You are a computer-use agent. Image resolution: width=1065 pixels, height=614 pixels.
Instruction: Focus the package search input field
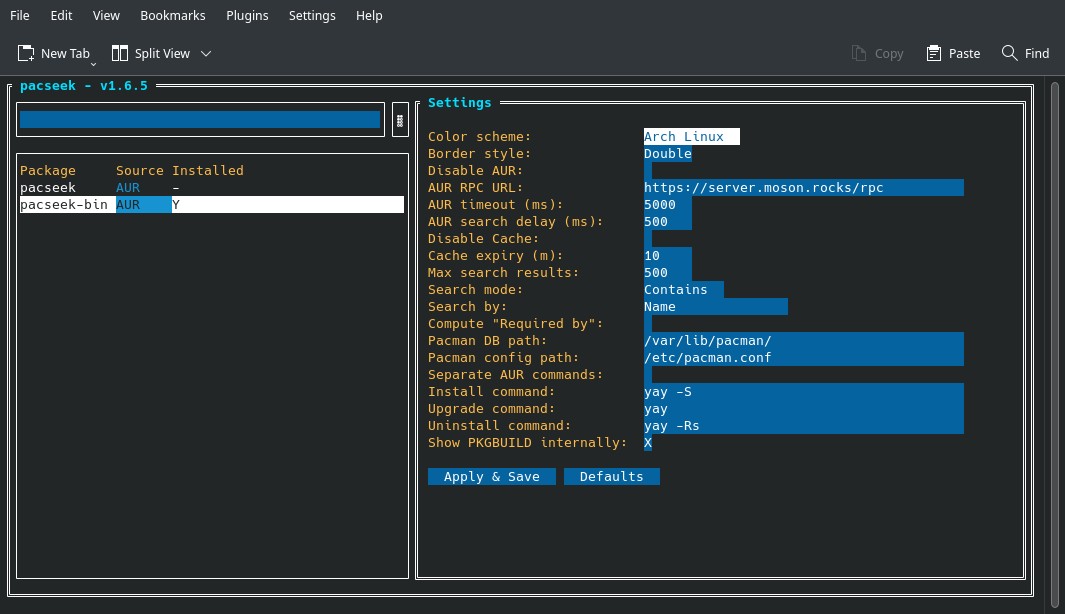[200, 120]
